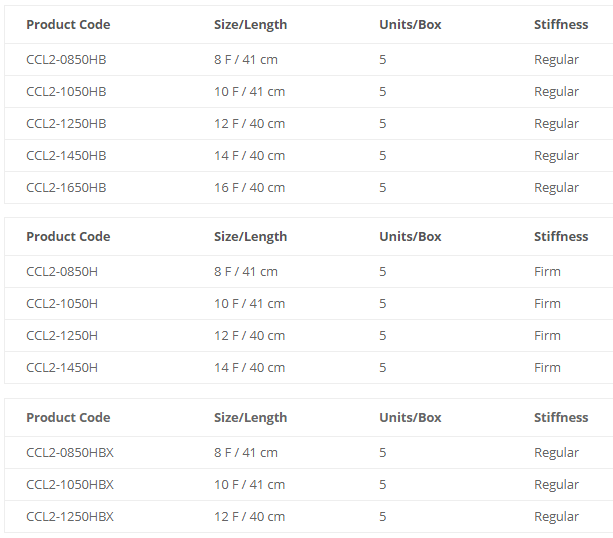Click Stiffness header above the Firm rows
Screen dimensions: 613x538
click(x=561, y=237)
